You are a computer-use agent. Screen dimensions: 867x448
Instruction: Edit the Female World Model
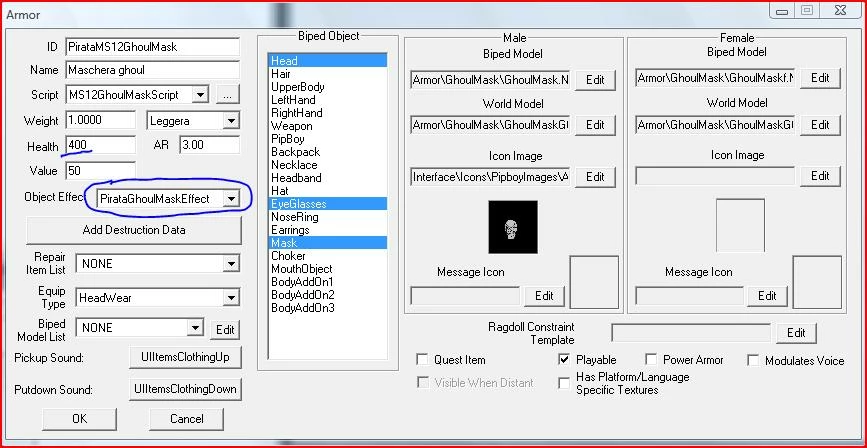tap(820, 125)
